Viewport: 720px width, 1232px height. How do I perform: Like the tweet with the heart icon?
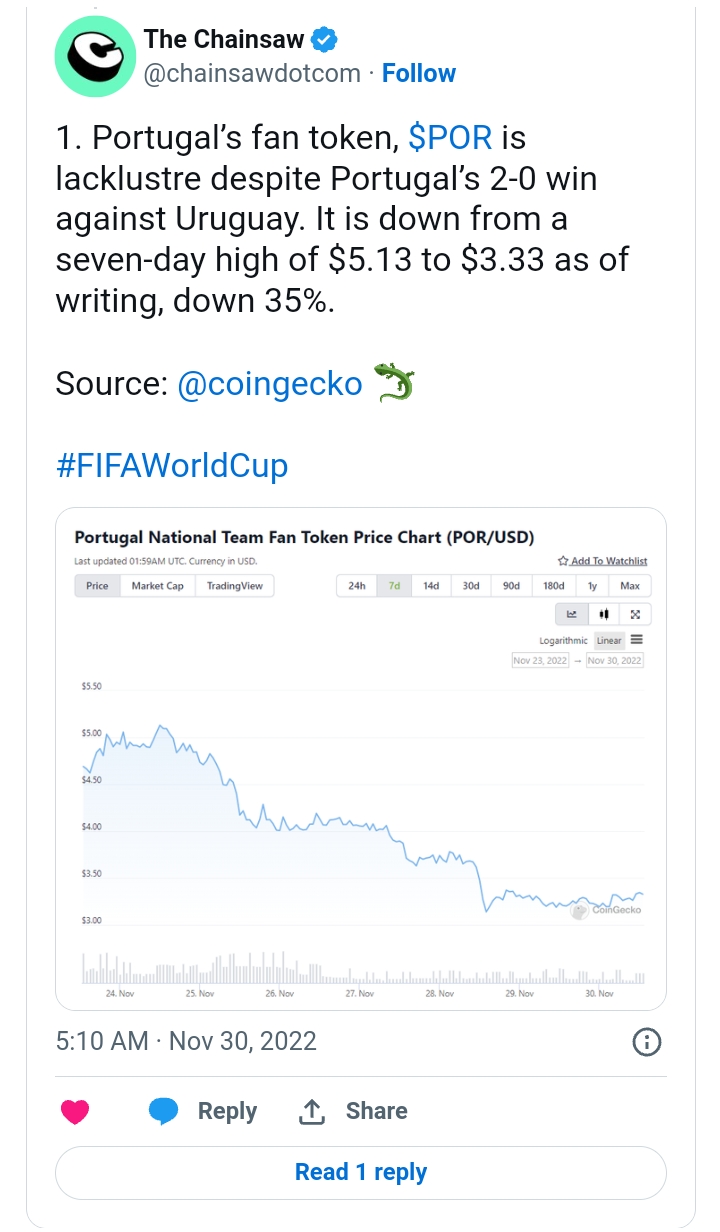75,1111
